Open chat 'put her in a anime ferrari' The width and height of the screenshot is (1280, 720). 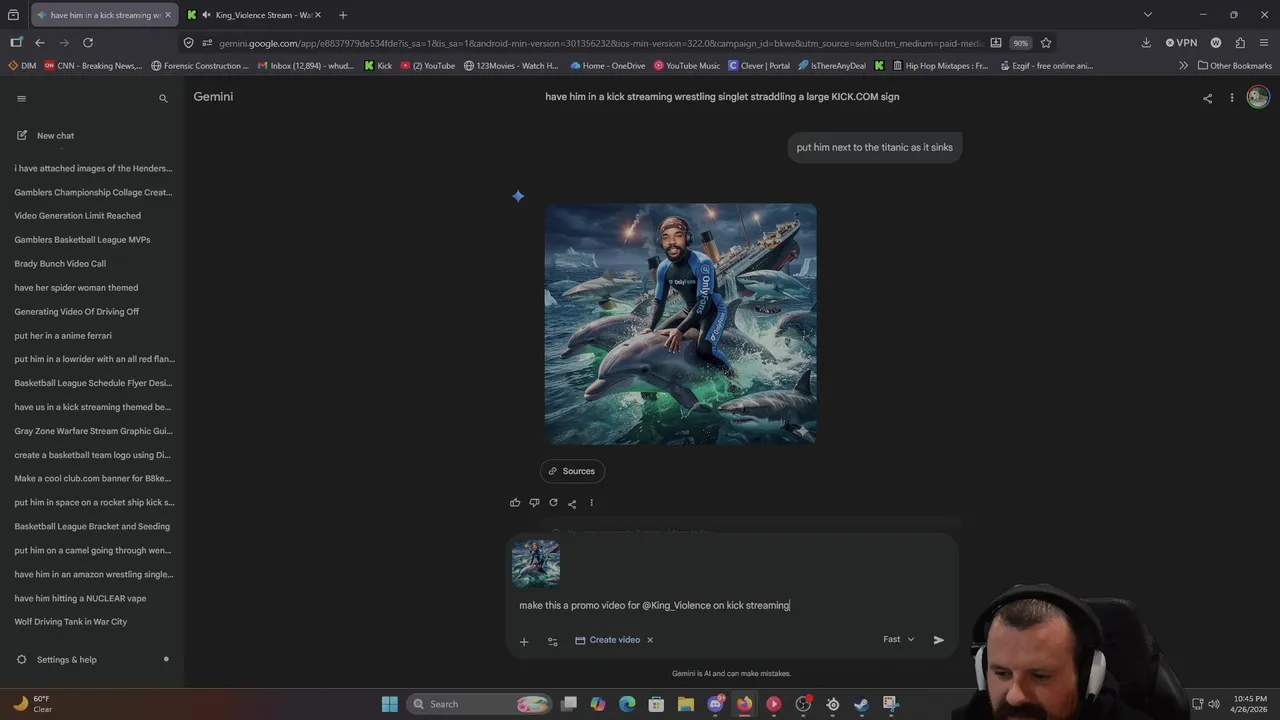[x=63, y=336]
